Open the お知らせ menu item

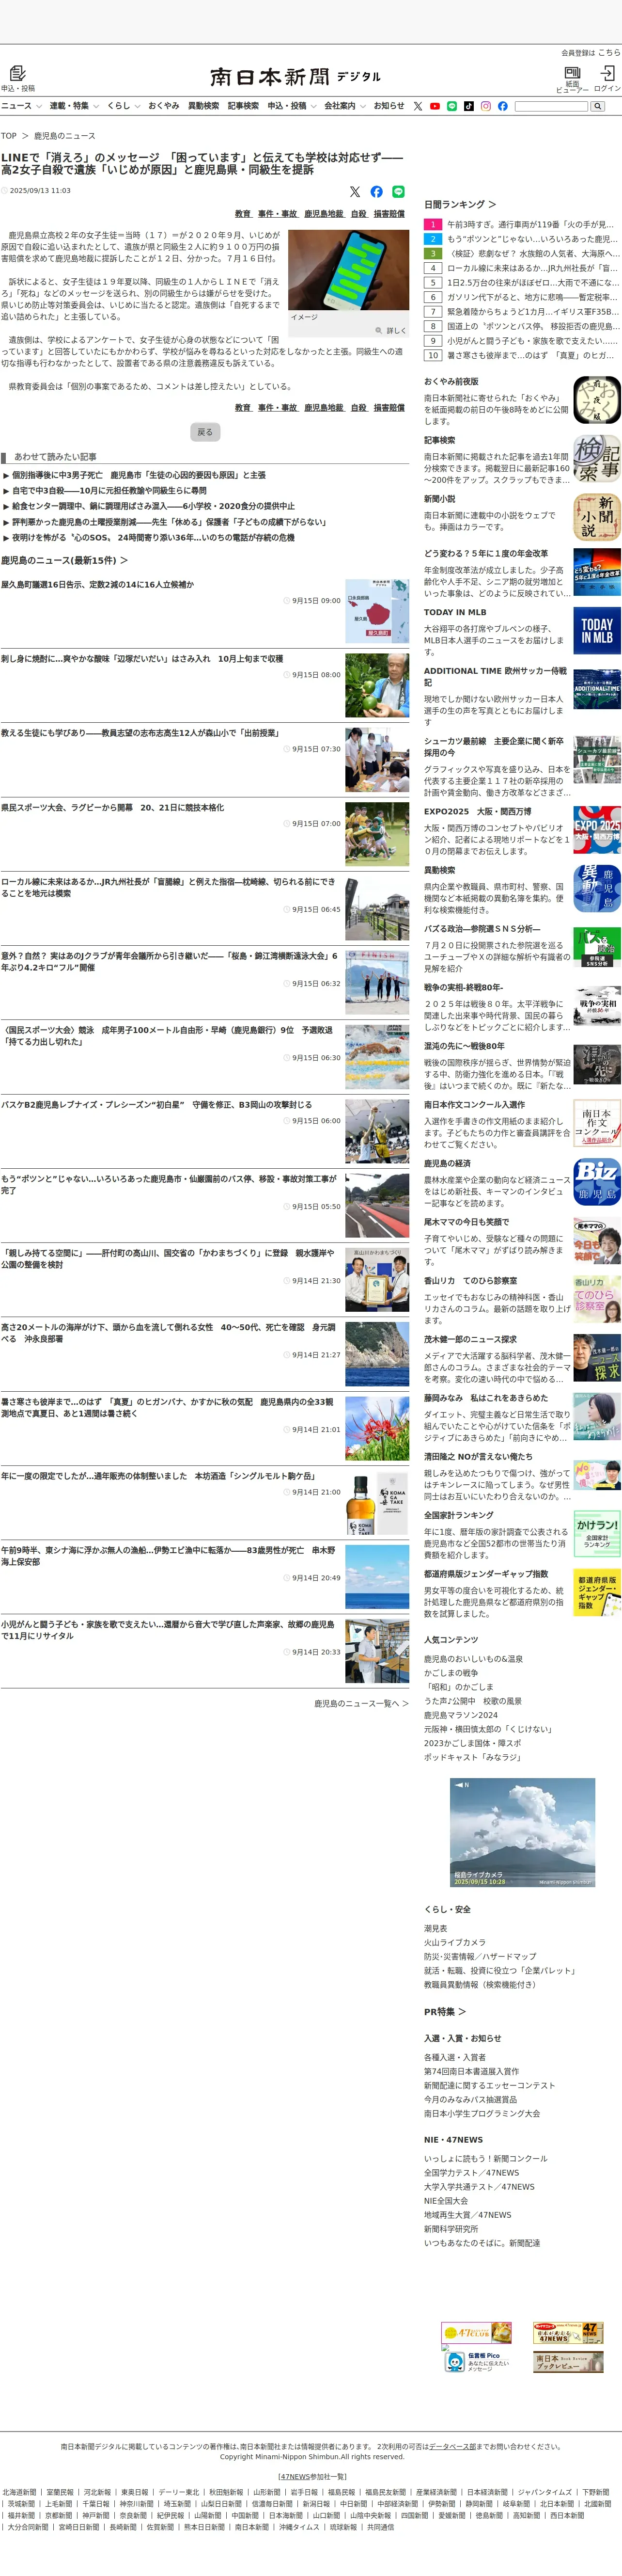389,106
